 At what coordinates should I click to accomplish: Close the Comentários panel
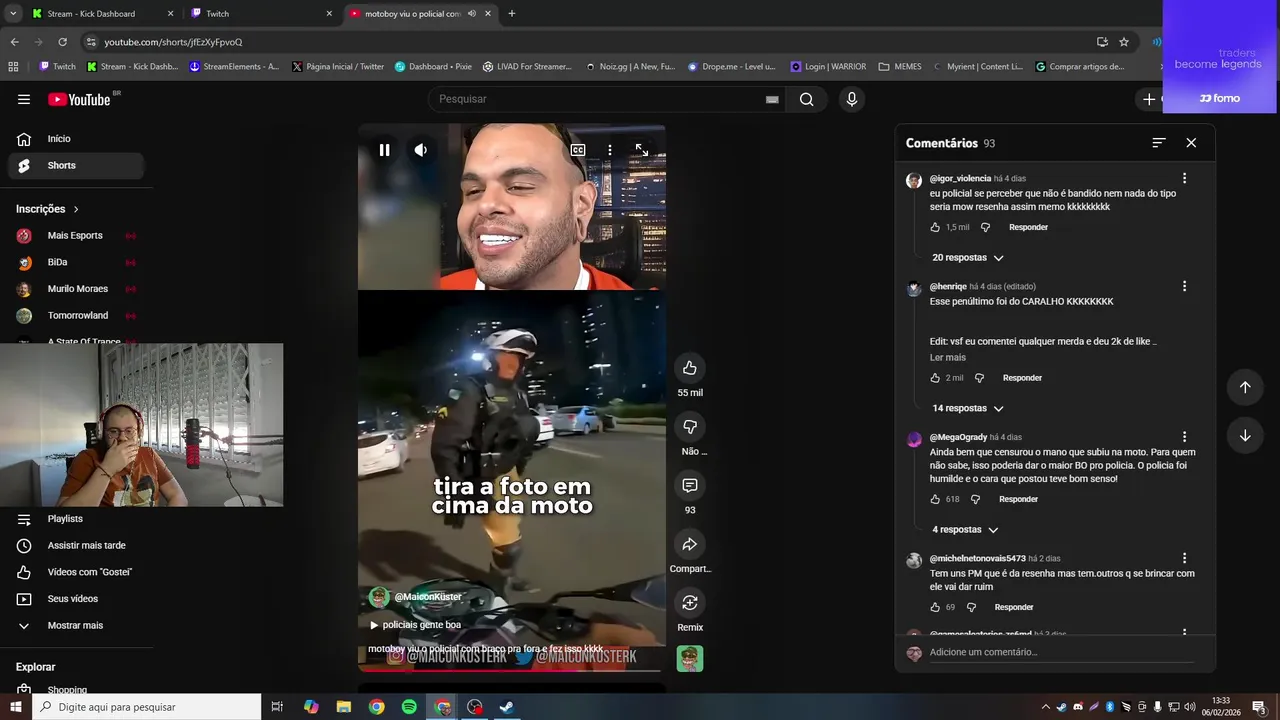(1191, 143)
